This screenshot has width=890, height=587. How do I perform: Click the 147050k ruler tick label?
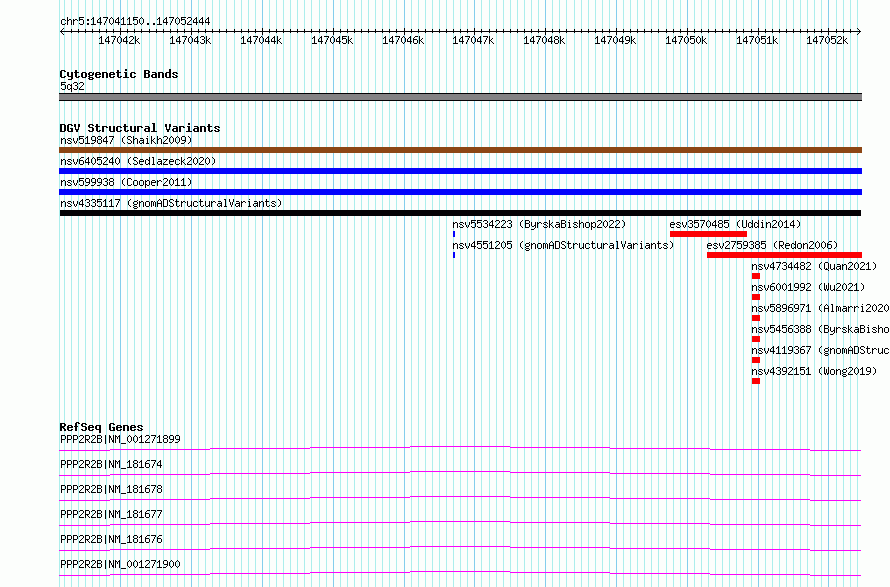click(x=686, y=40)
